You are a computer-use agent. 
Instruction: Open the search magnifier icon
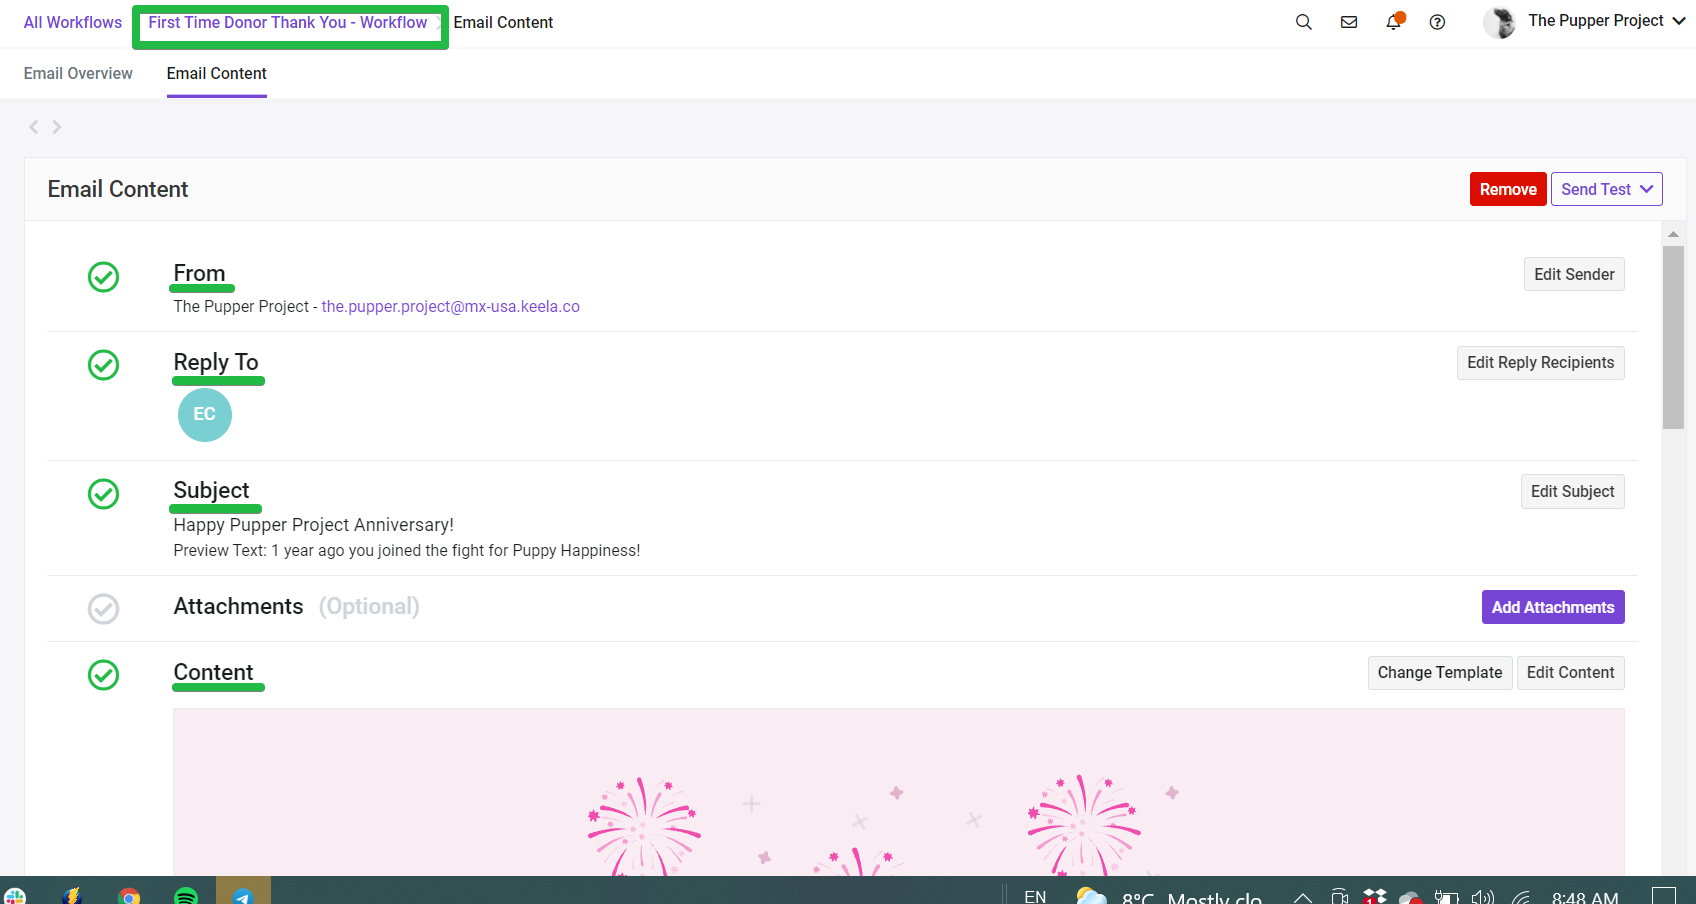click(1303, 22)
